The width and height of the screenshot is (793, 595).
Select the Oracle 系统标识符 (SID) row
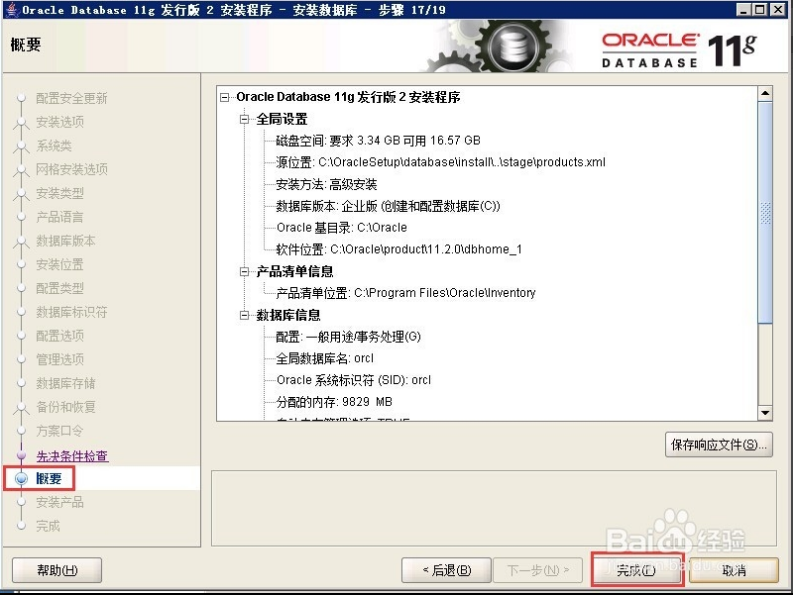pos(354,380)
